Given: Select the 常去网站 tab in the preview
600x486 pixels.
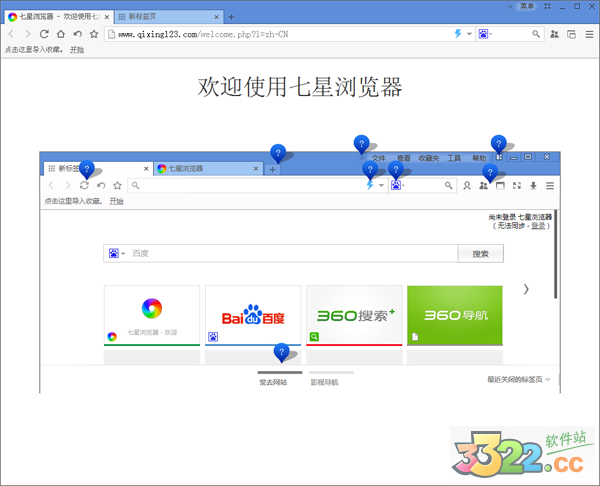Looking at the screenshot, I should (273, 382).
